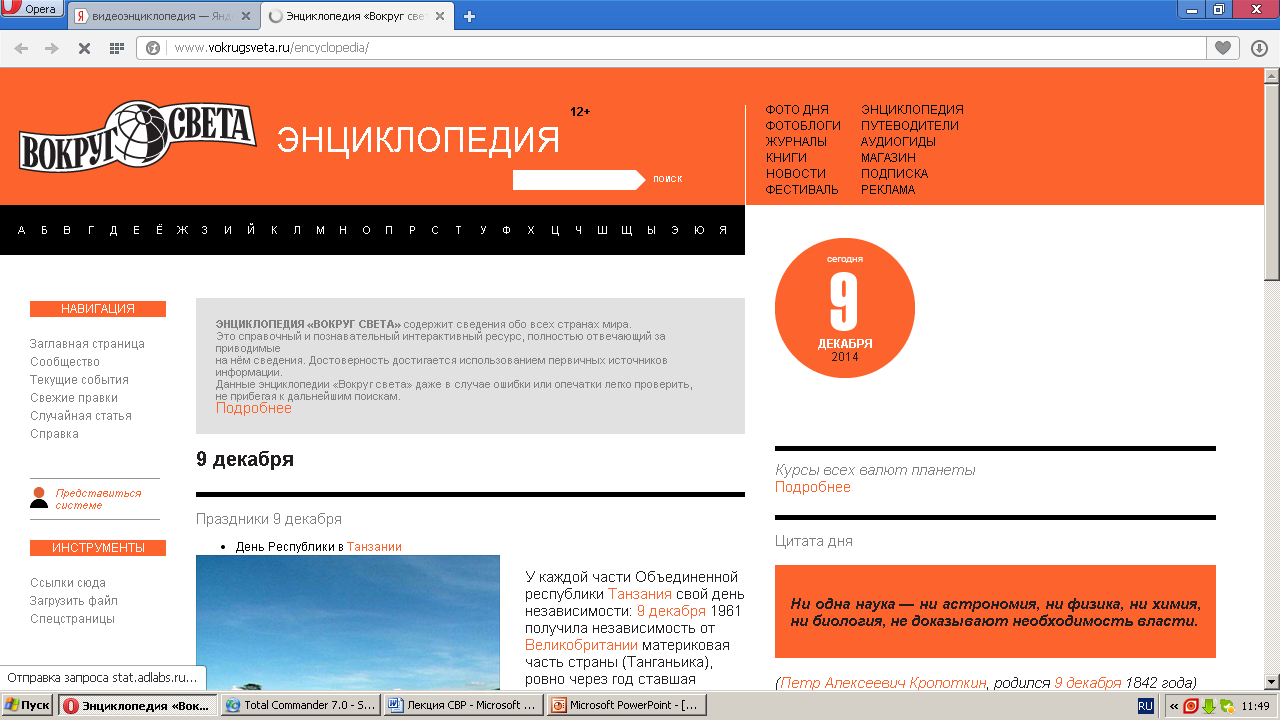Click the red Opera tray icon
Image resolution: width=1280 pixels, height=720 pixels.
coord(1191,706)
